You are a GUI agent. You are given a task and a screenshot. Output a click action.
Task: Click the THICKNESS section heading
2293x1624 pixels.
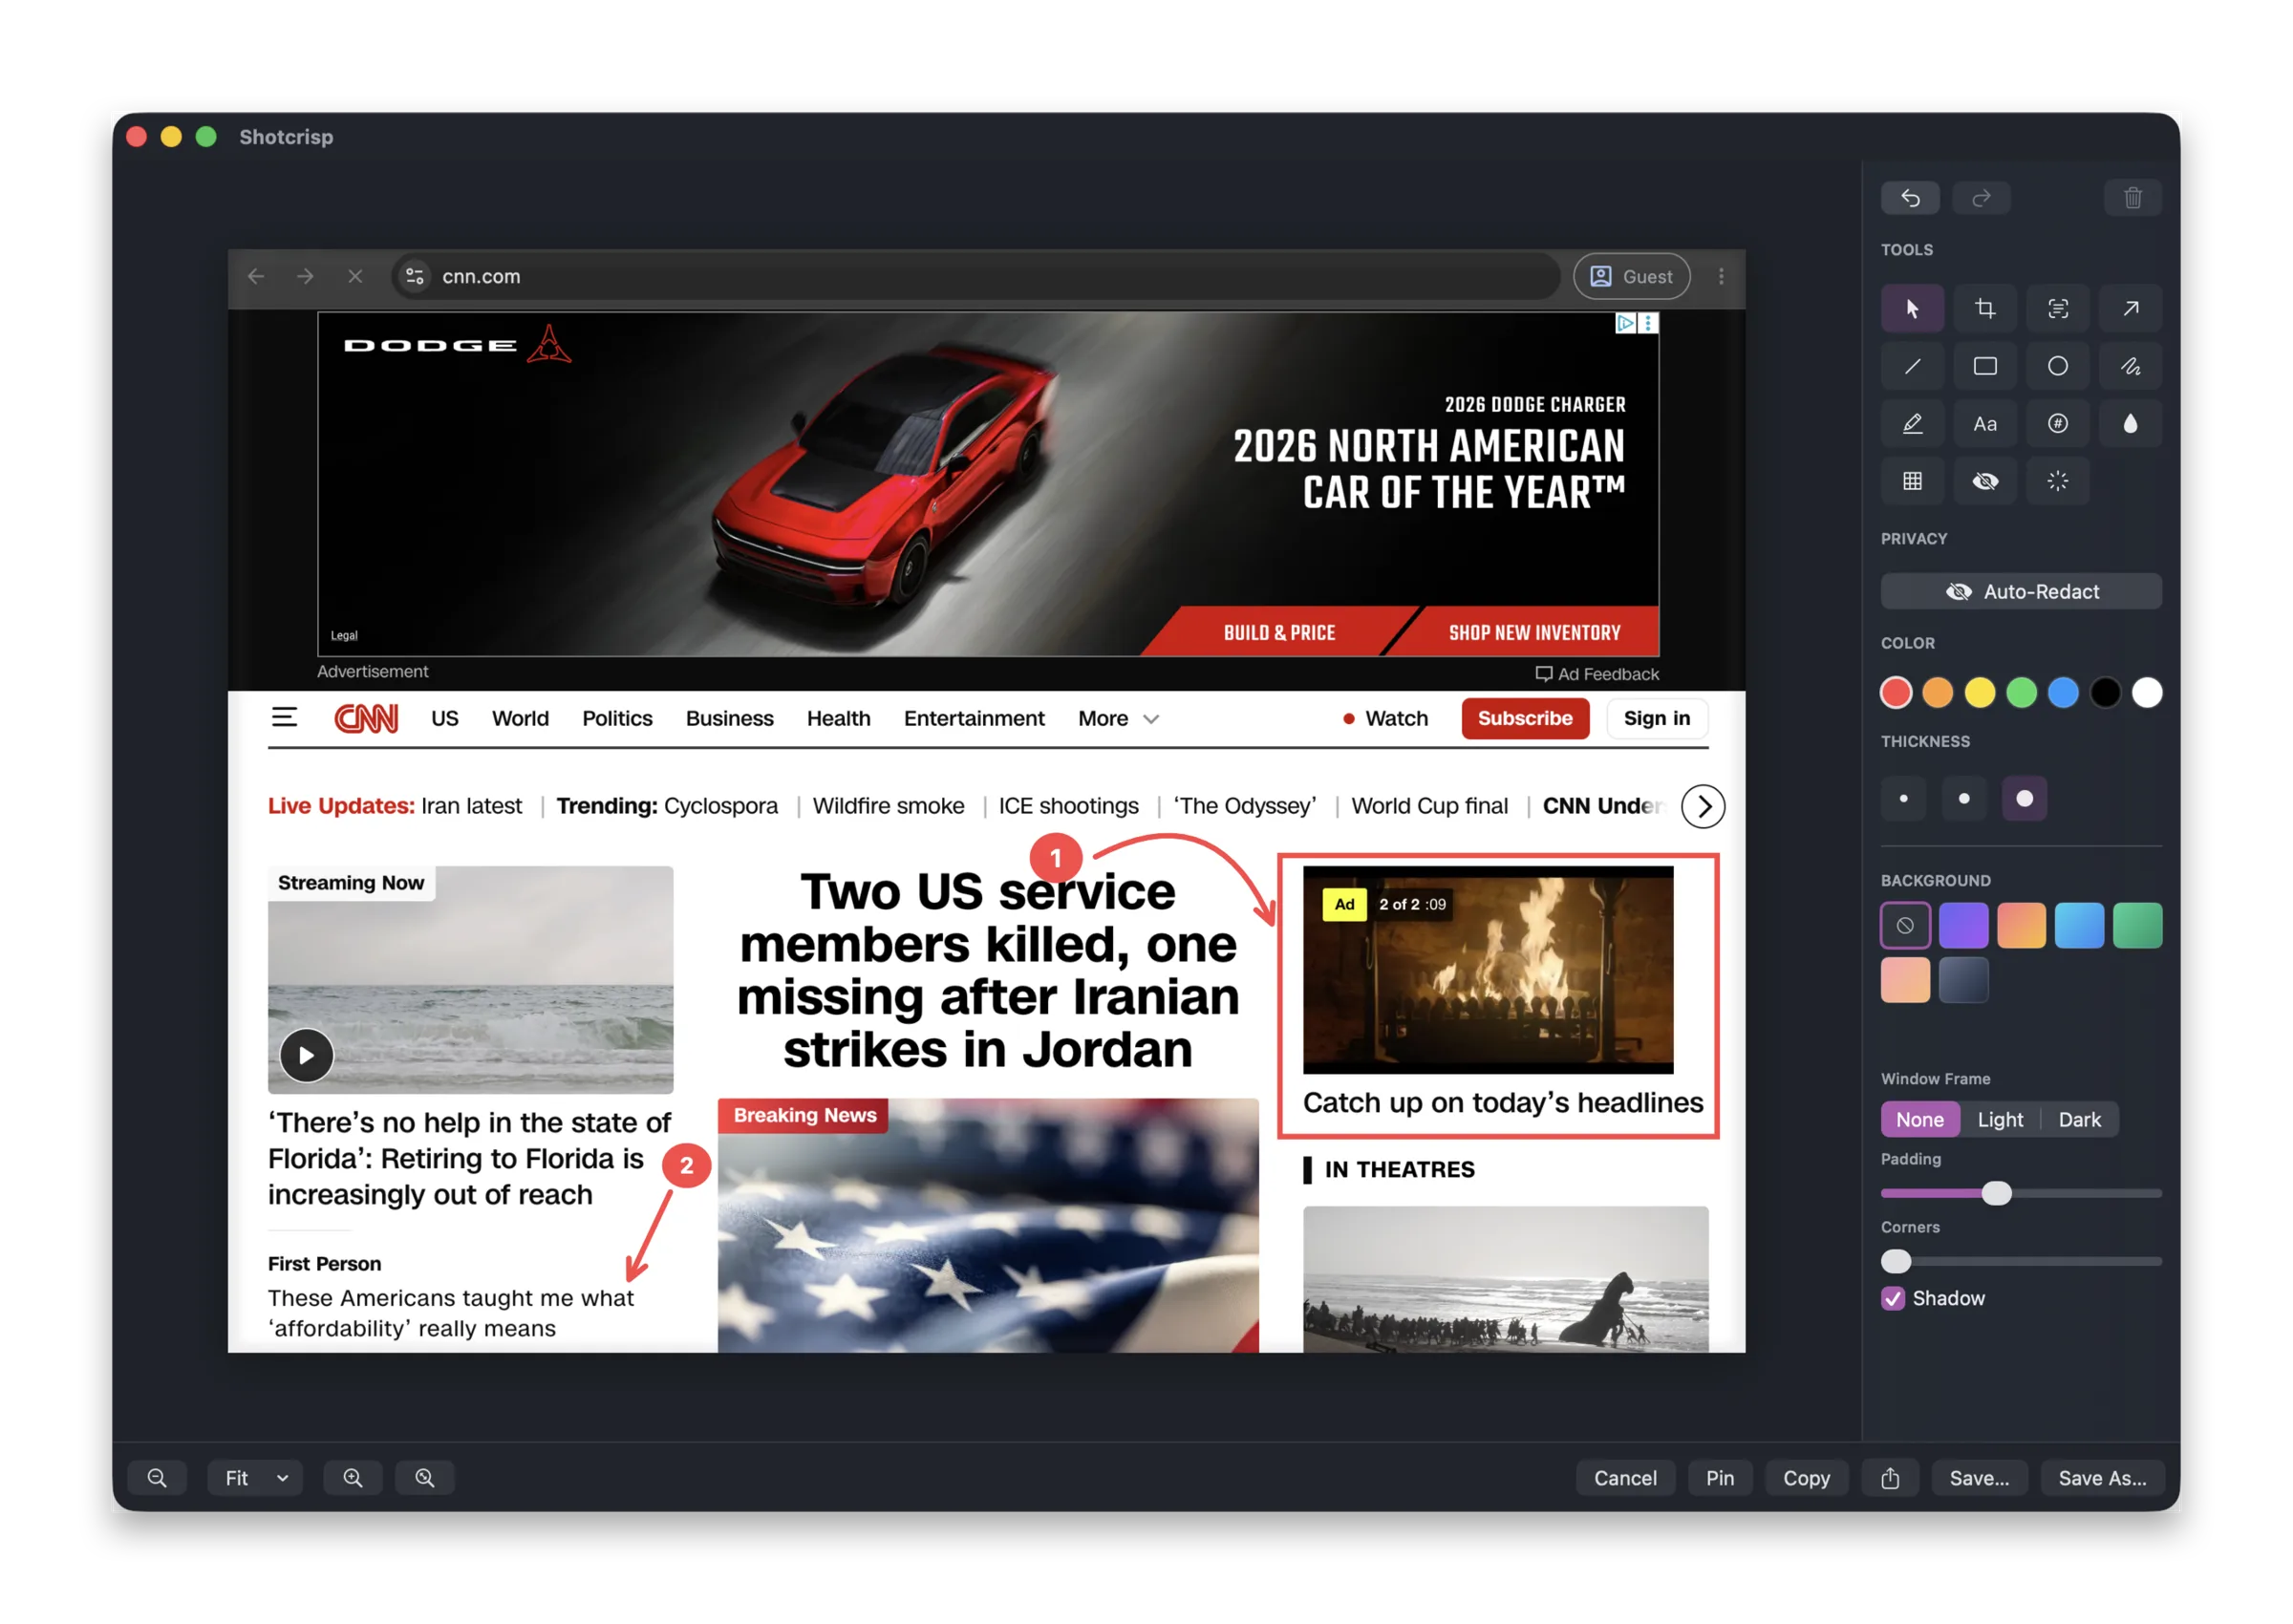[x=1925, y=741]
